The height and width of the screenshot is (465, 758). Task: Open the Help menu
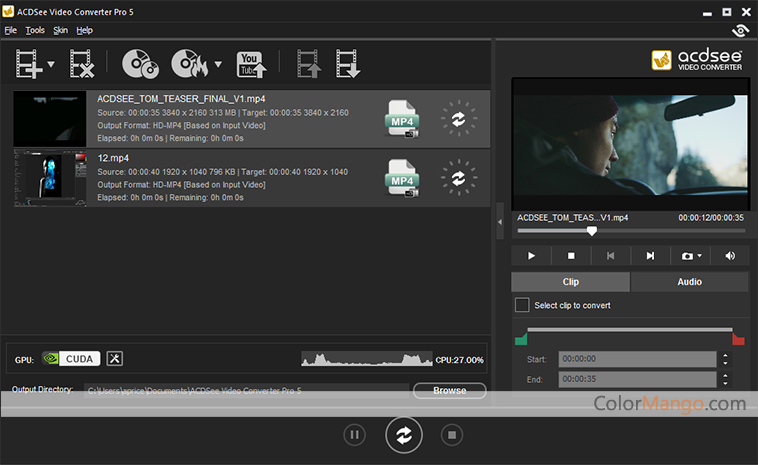point(85,30)
